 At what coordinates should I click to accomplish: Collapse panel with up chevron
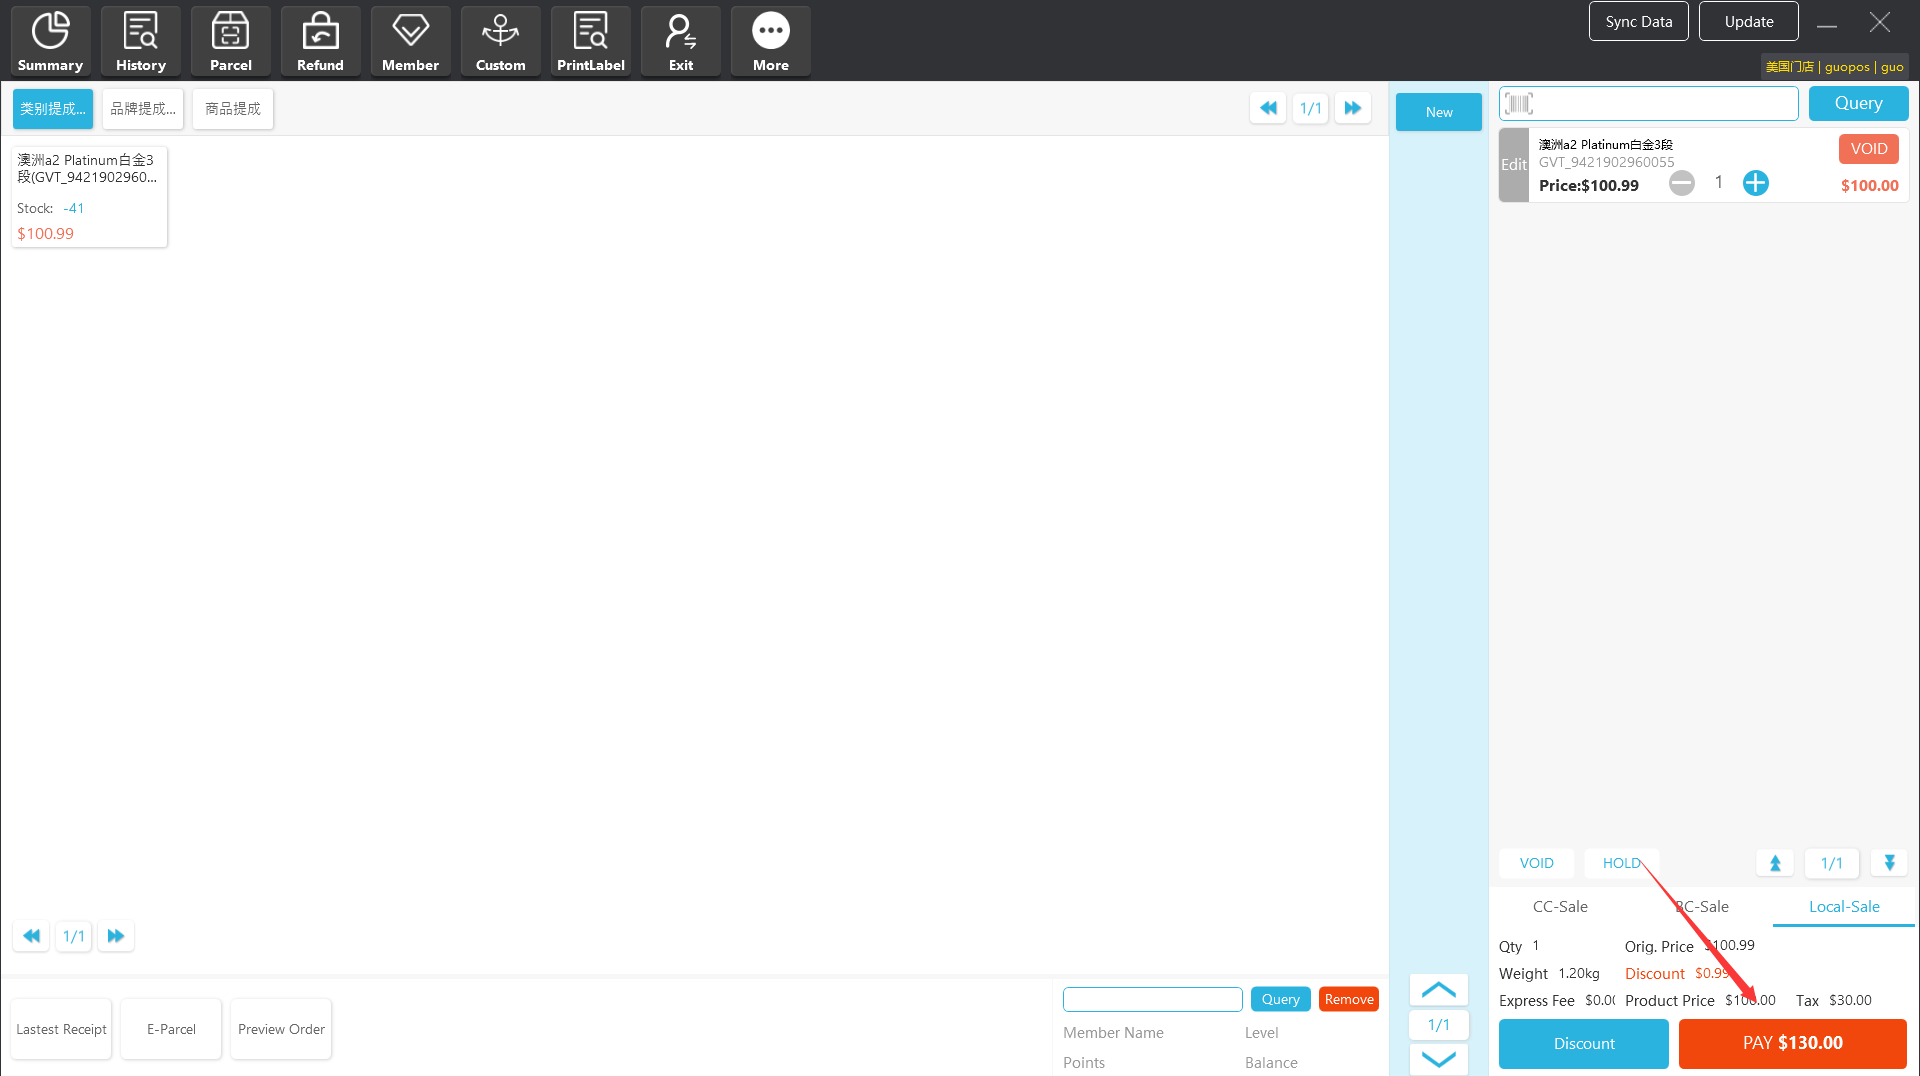click(1438, 990)
